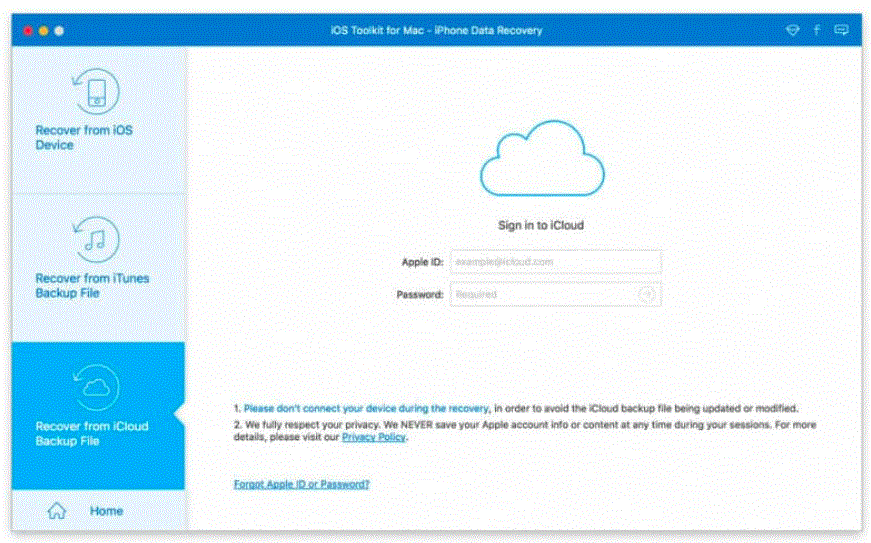Click the iTunes music note recovery icon
Viewport: 871px width, 543px height.
(x=96, y=239)
